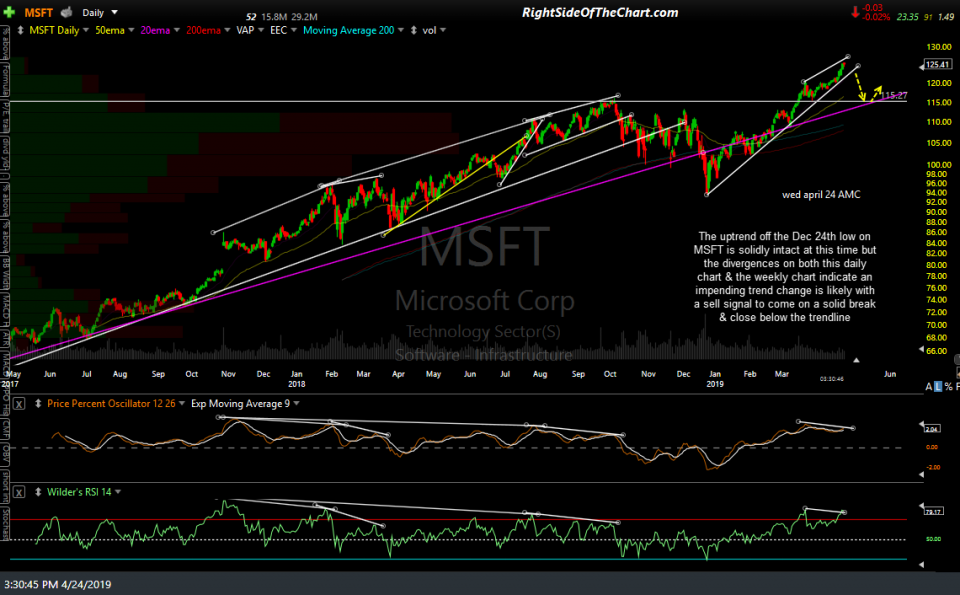Open the Wilder's RSI 14 settings dropdown
The height and width of the screenshot is (595, 960).
[117, 490]
